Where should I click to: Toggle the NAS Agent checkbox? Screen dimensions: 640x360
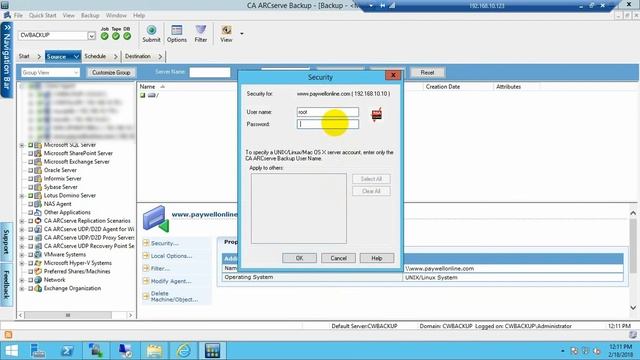coord(30,204)
